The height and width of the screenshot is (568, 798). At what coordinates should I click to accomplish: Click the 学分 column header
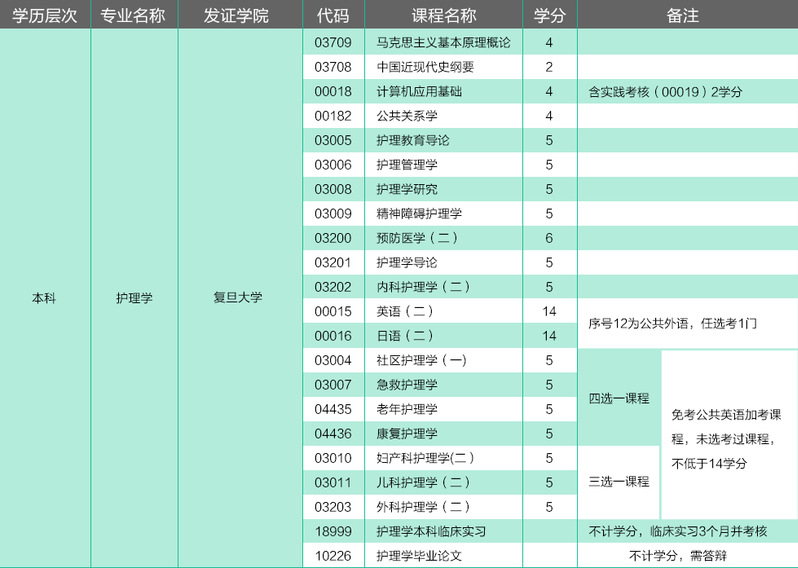(x=550, y=15)
